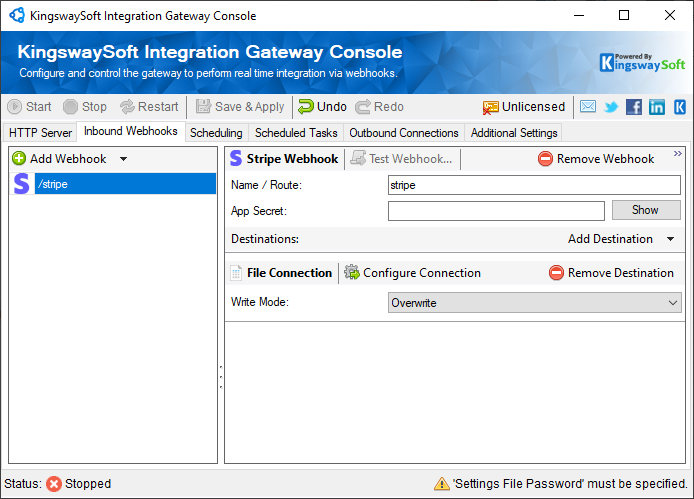Remove the File Connection destination

tap(611, 273)
